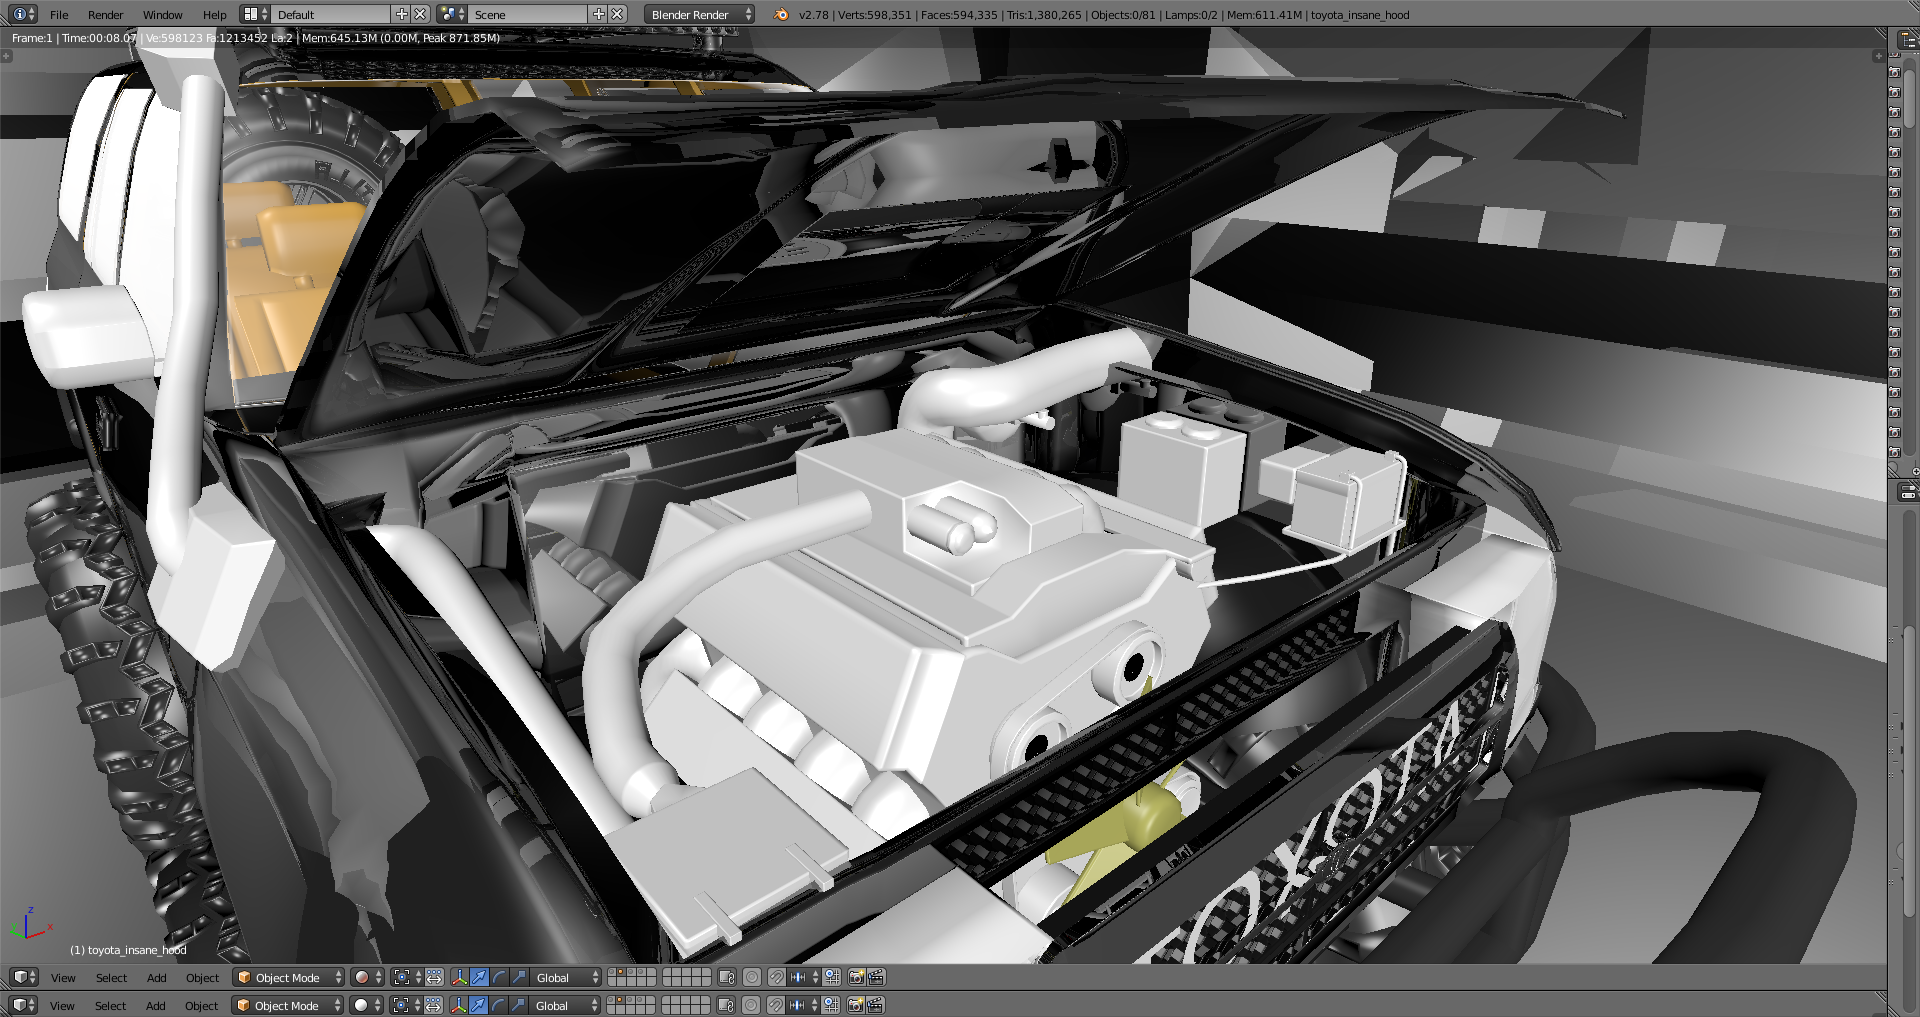
Task: Render OpenGL animation from upper header
Action: point(876,977)
